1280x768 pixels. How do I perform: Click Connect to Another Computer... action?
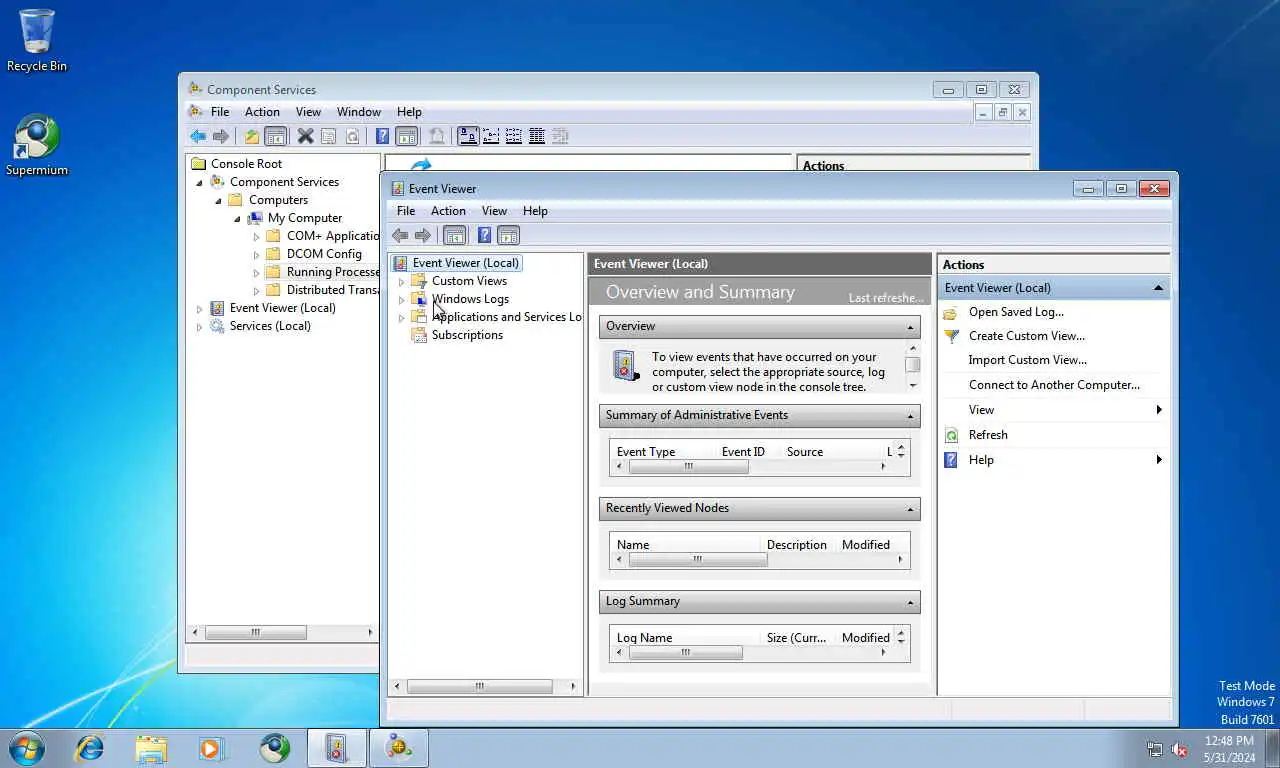click(x=1054, y=385)
